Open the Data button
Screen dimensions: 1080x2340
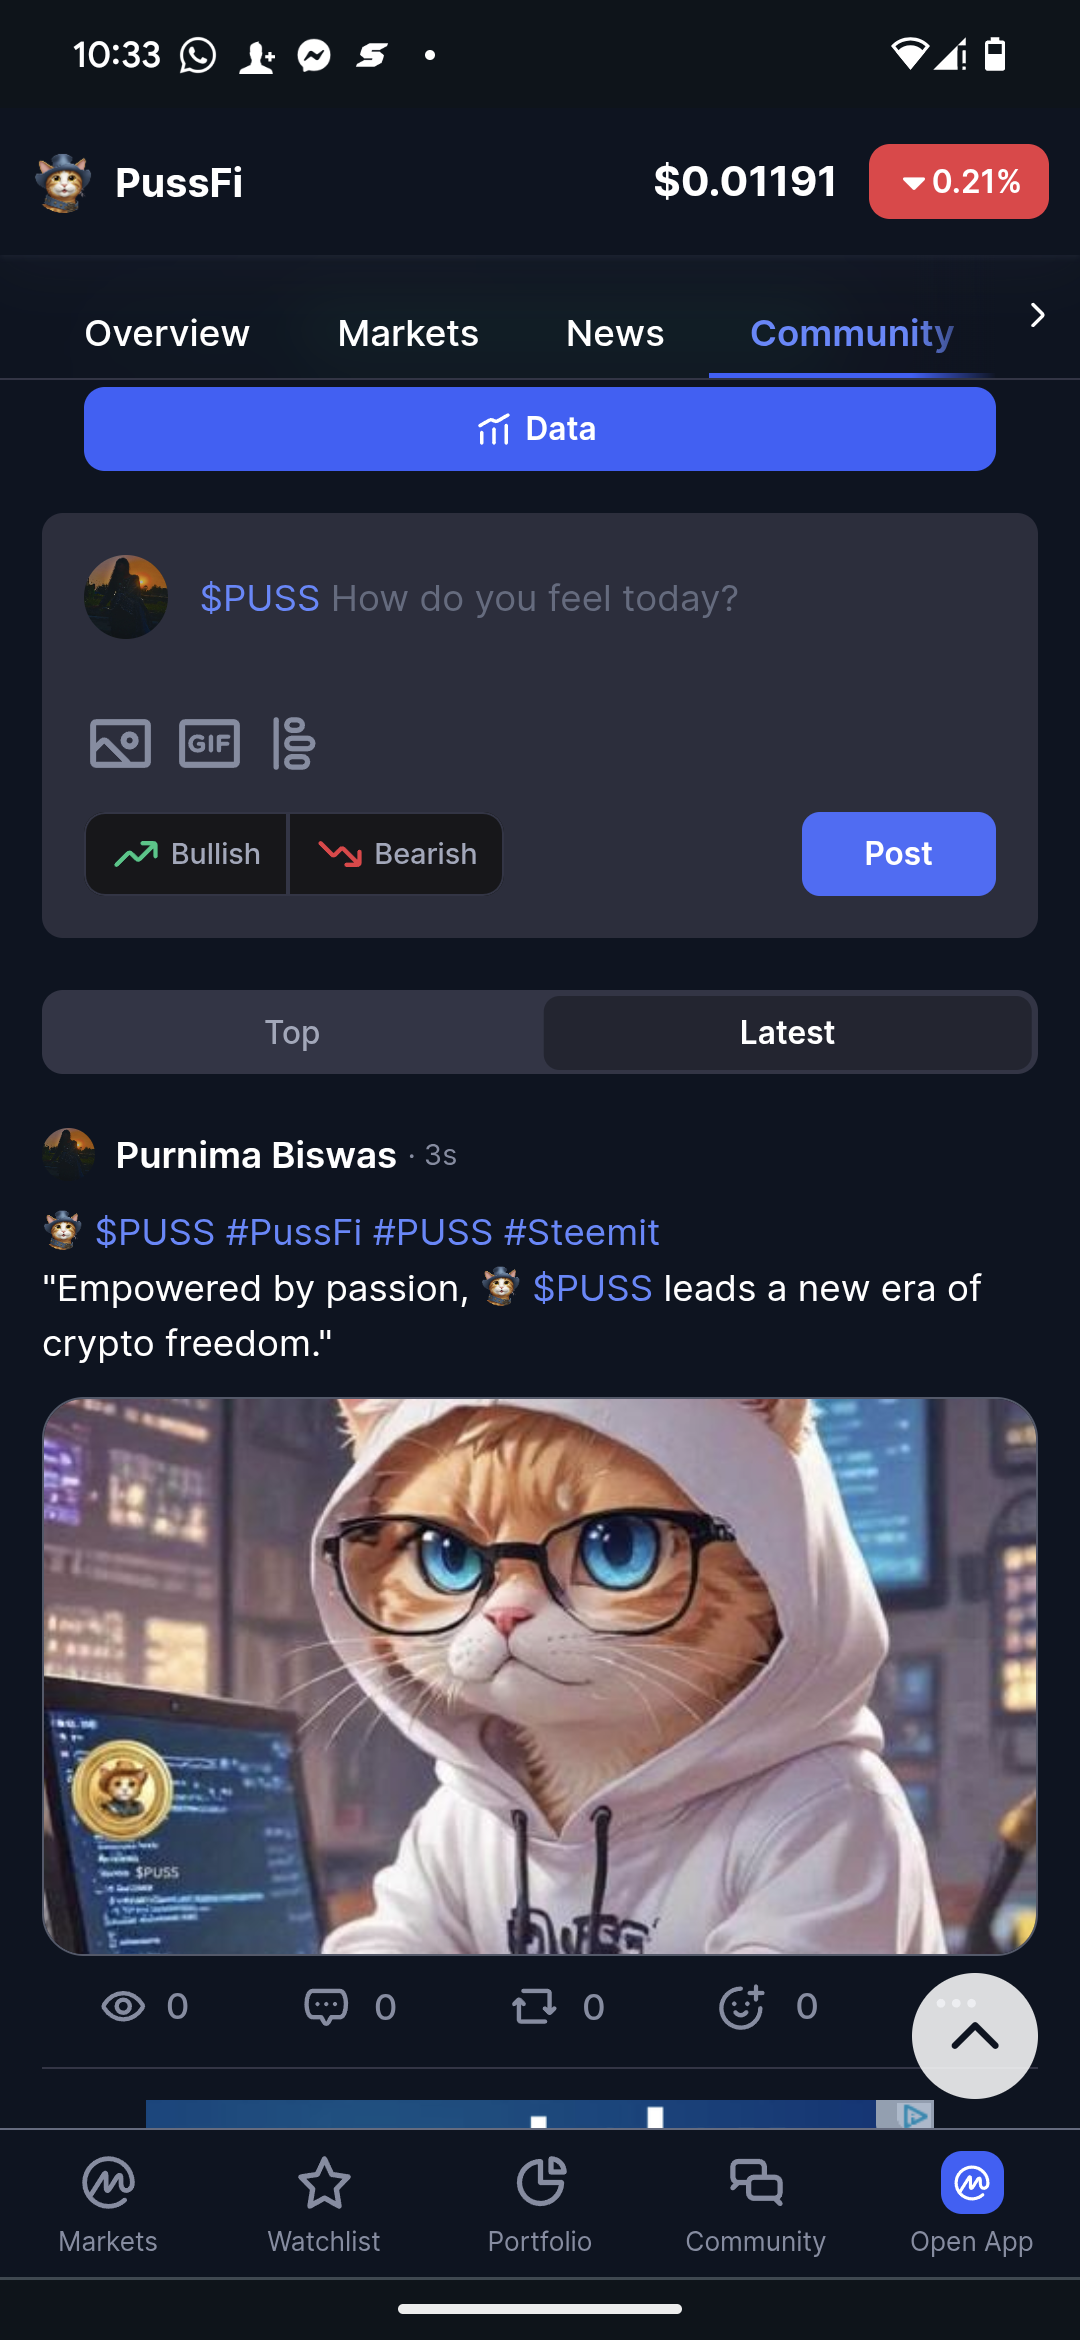tap(540, 429)
